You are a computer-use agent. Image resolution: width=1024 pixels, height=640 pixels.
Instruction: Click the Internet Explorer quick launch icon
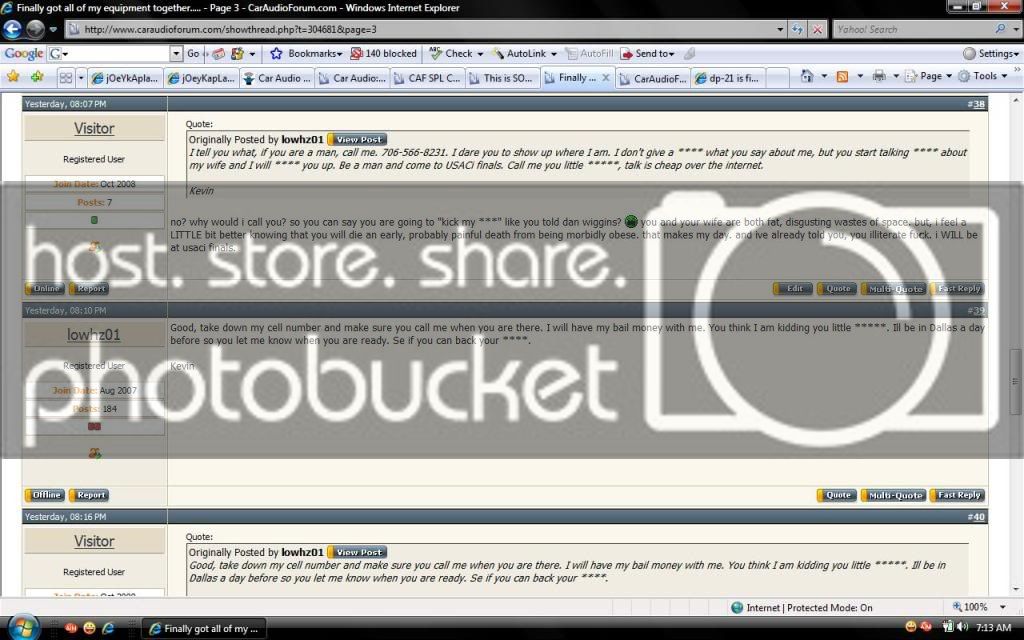[x=108, y=628]
